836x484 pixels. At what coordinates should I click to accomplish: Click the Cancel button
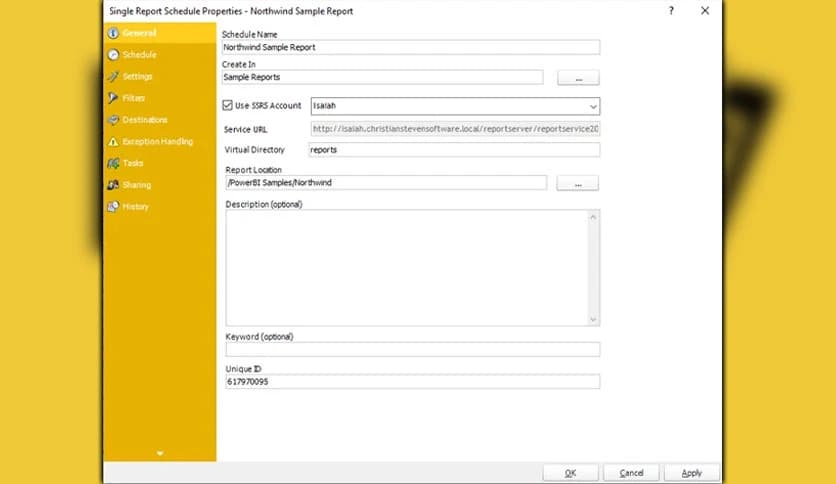(631, 473)
